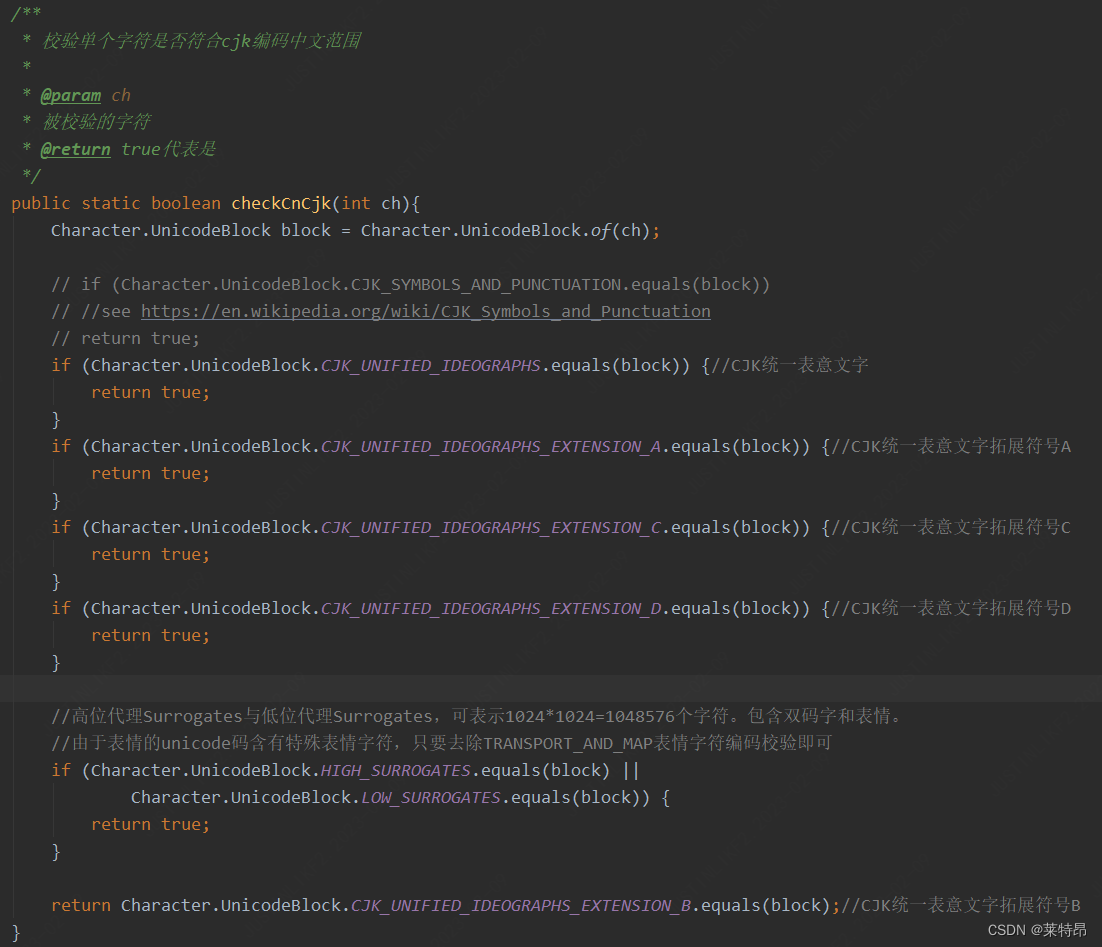The height and width of the screenshot is (947, 1102).
Task: Click the commented CJK_SYMBOLS_AND_PUNCTUATION line
Action: tap(410, 285)
